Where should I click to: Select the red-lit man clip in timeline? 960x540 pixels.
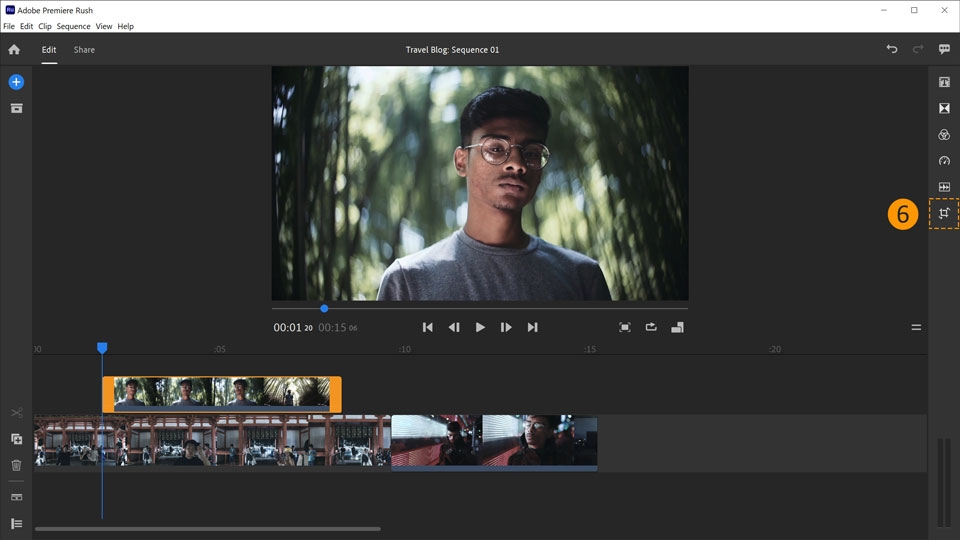click(494, 443)
